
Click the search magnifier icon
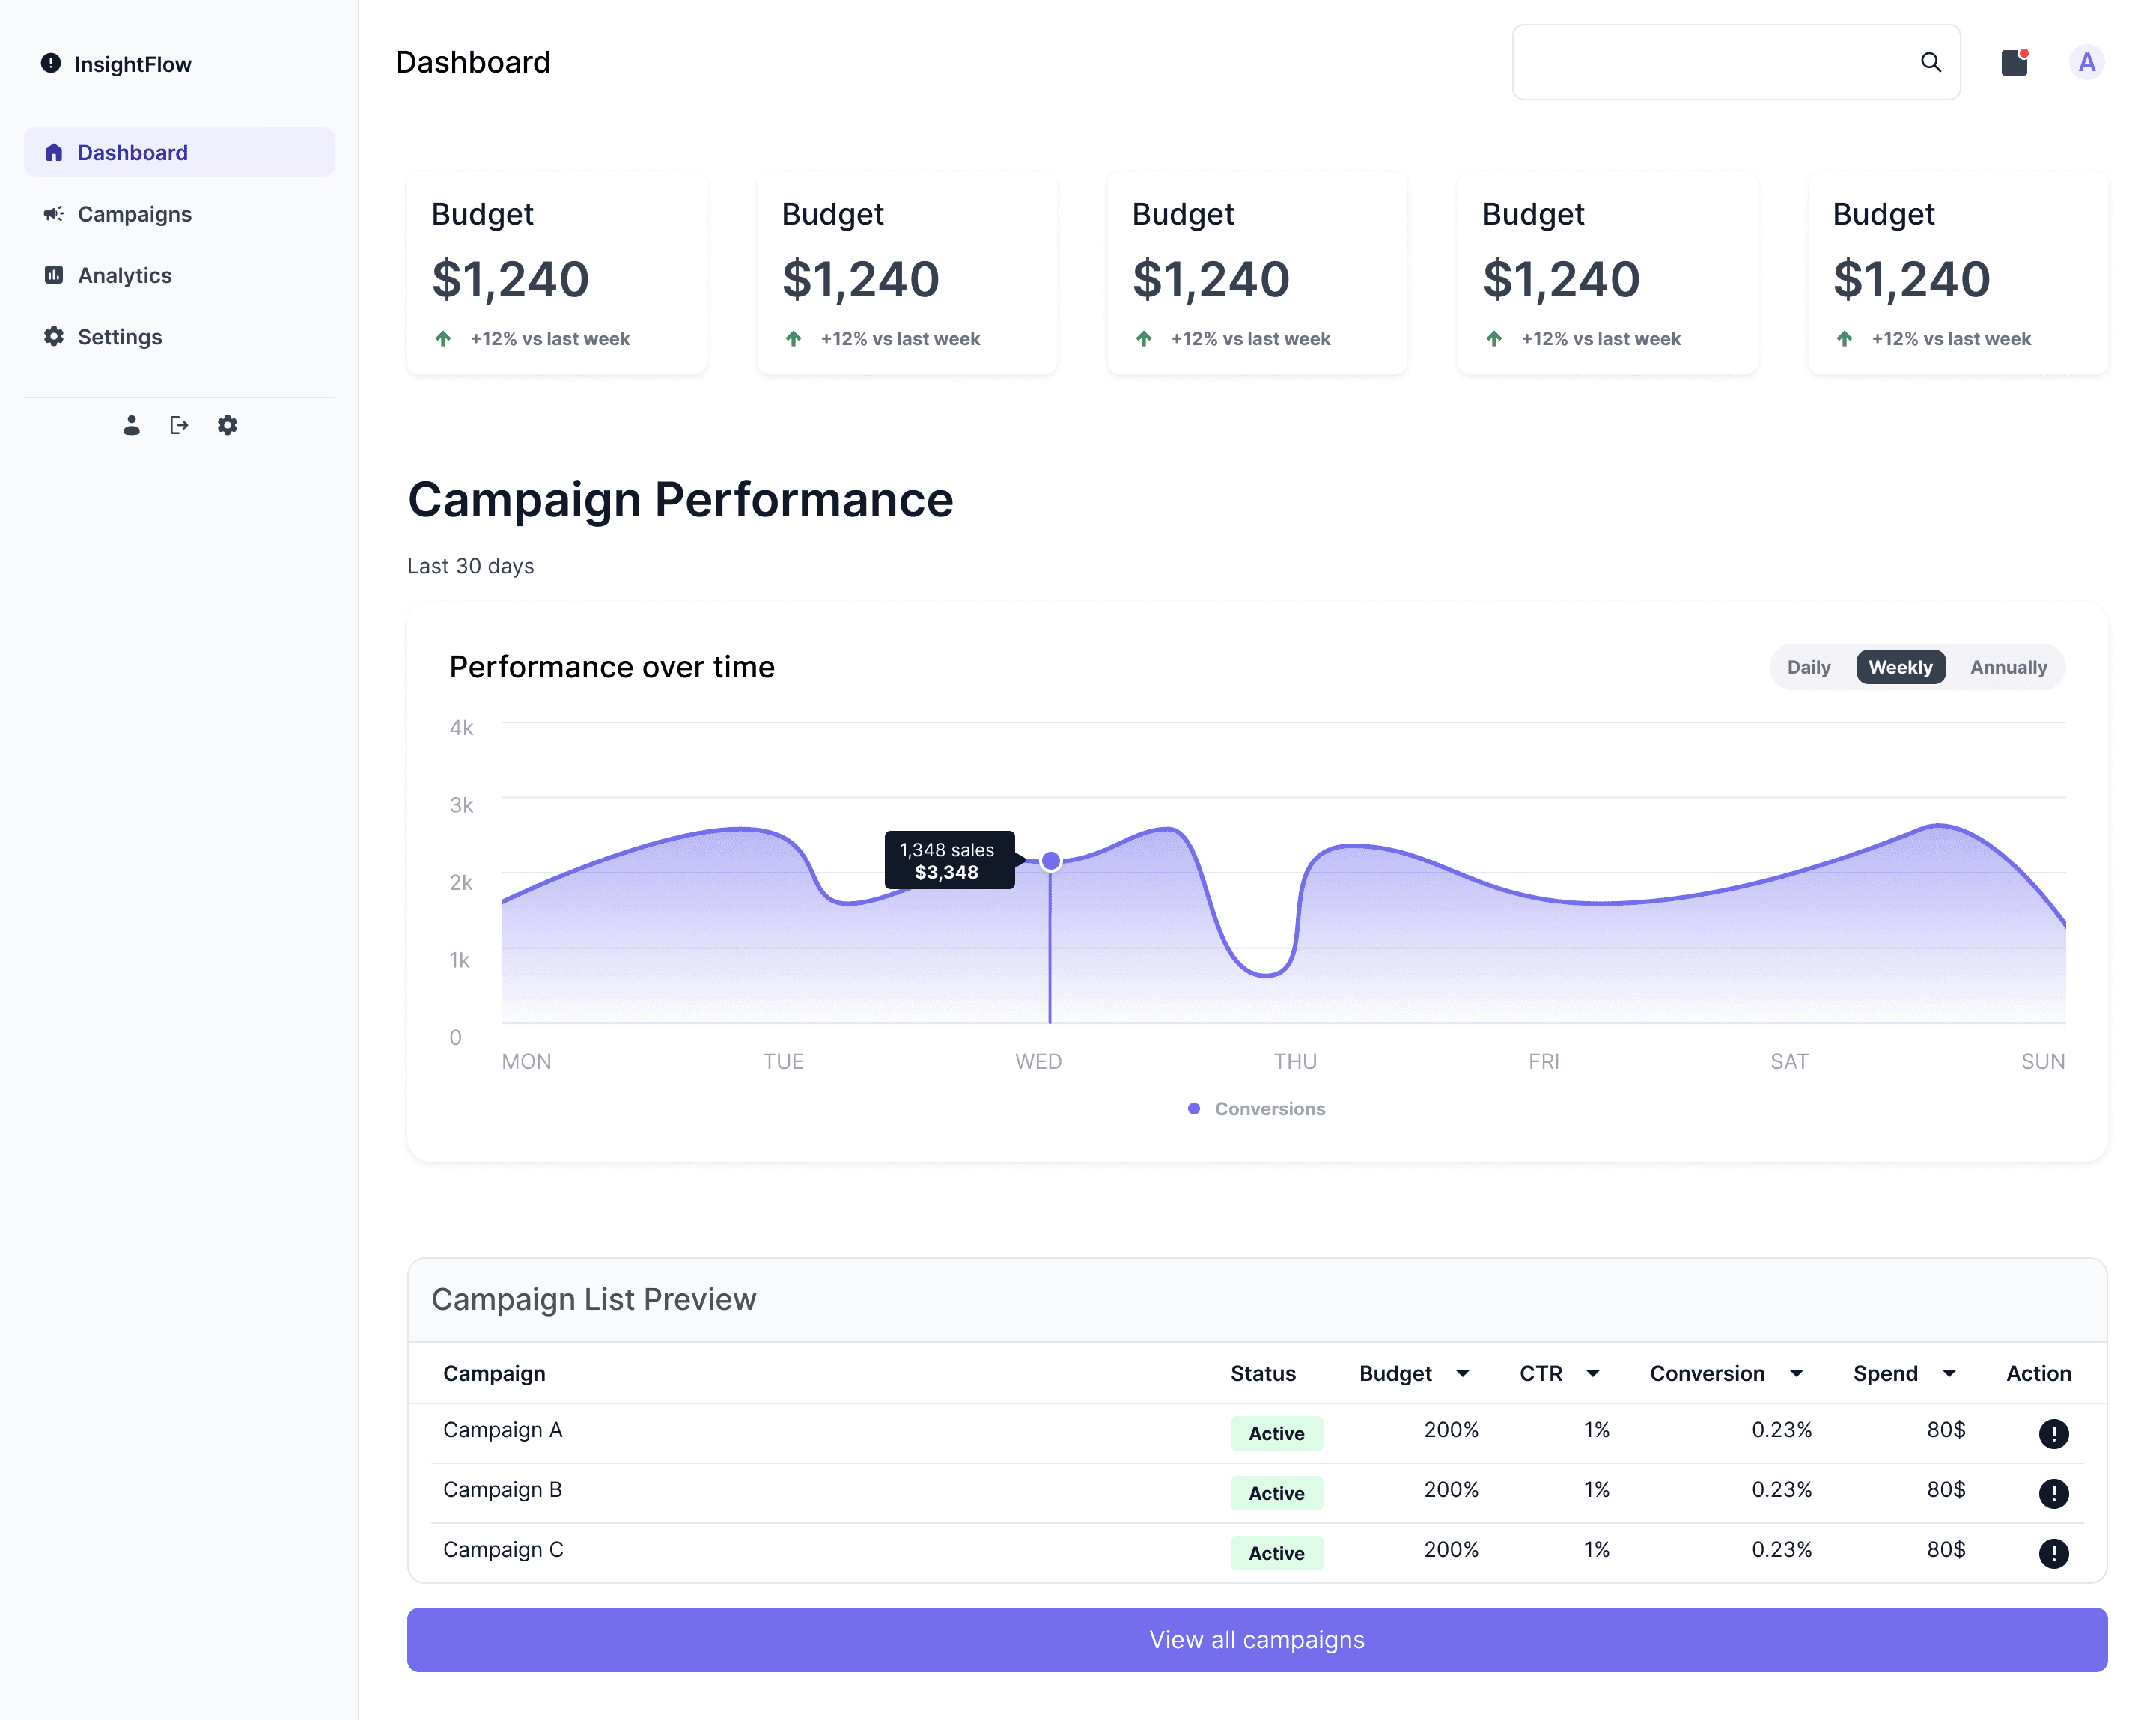click(1930, 63)
